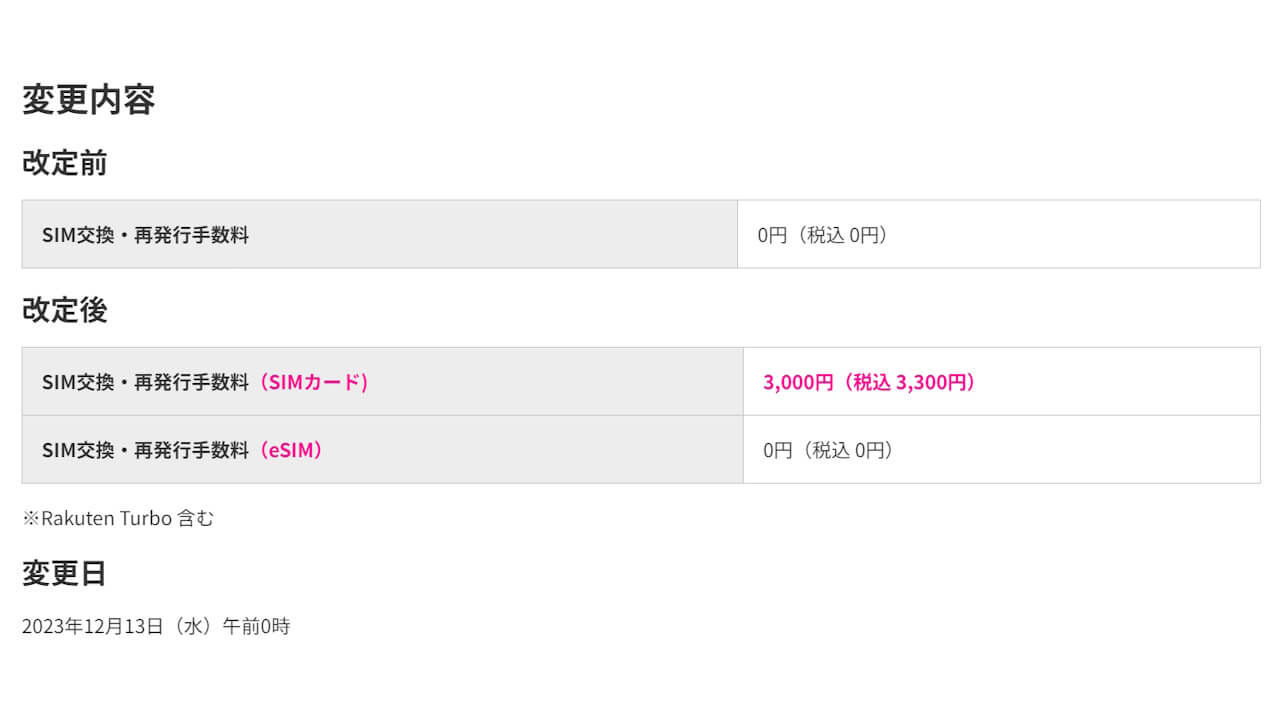
Task: Click the "午前0時" time text
Action: 256,627
